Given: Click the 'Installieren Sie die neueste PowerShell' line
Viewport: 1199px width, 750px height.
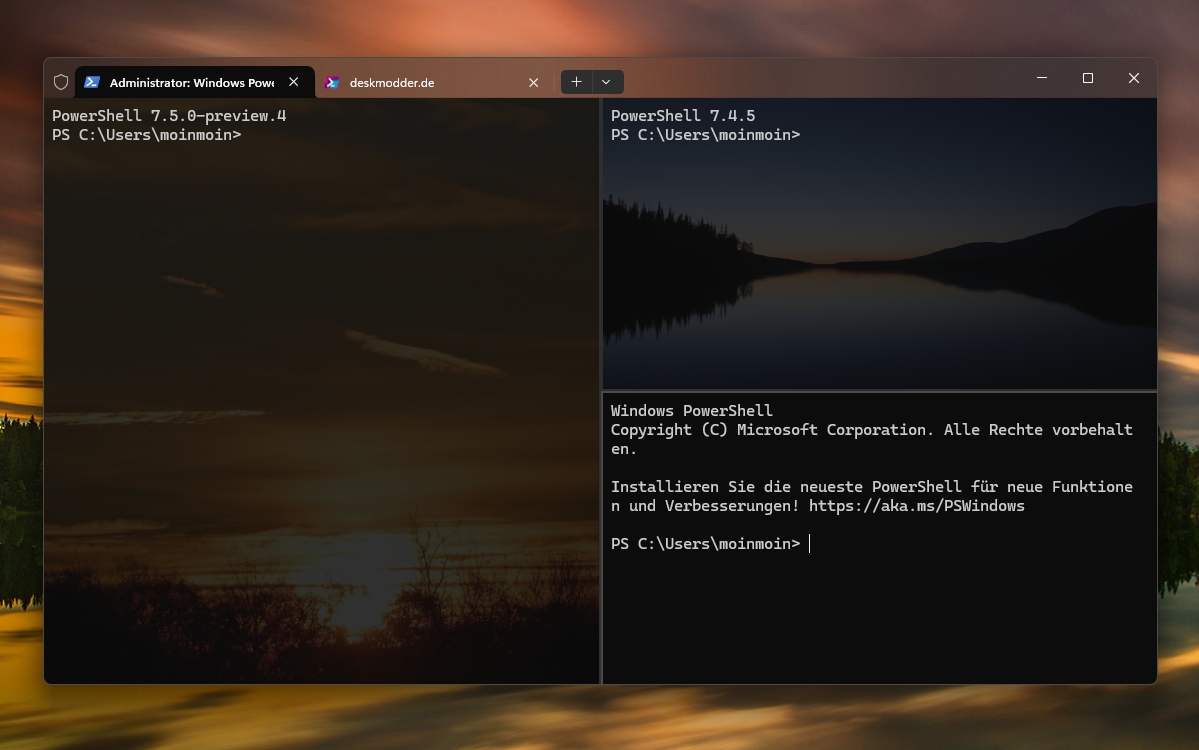Looking at the screenshot, I should [x=872, y=487].
